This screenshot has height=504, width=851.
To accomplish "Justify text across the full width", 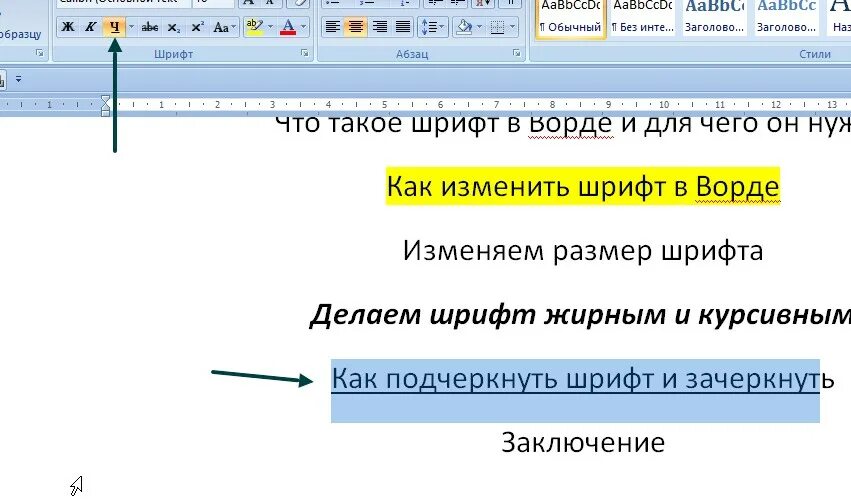I will coord(403,27).
